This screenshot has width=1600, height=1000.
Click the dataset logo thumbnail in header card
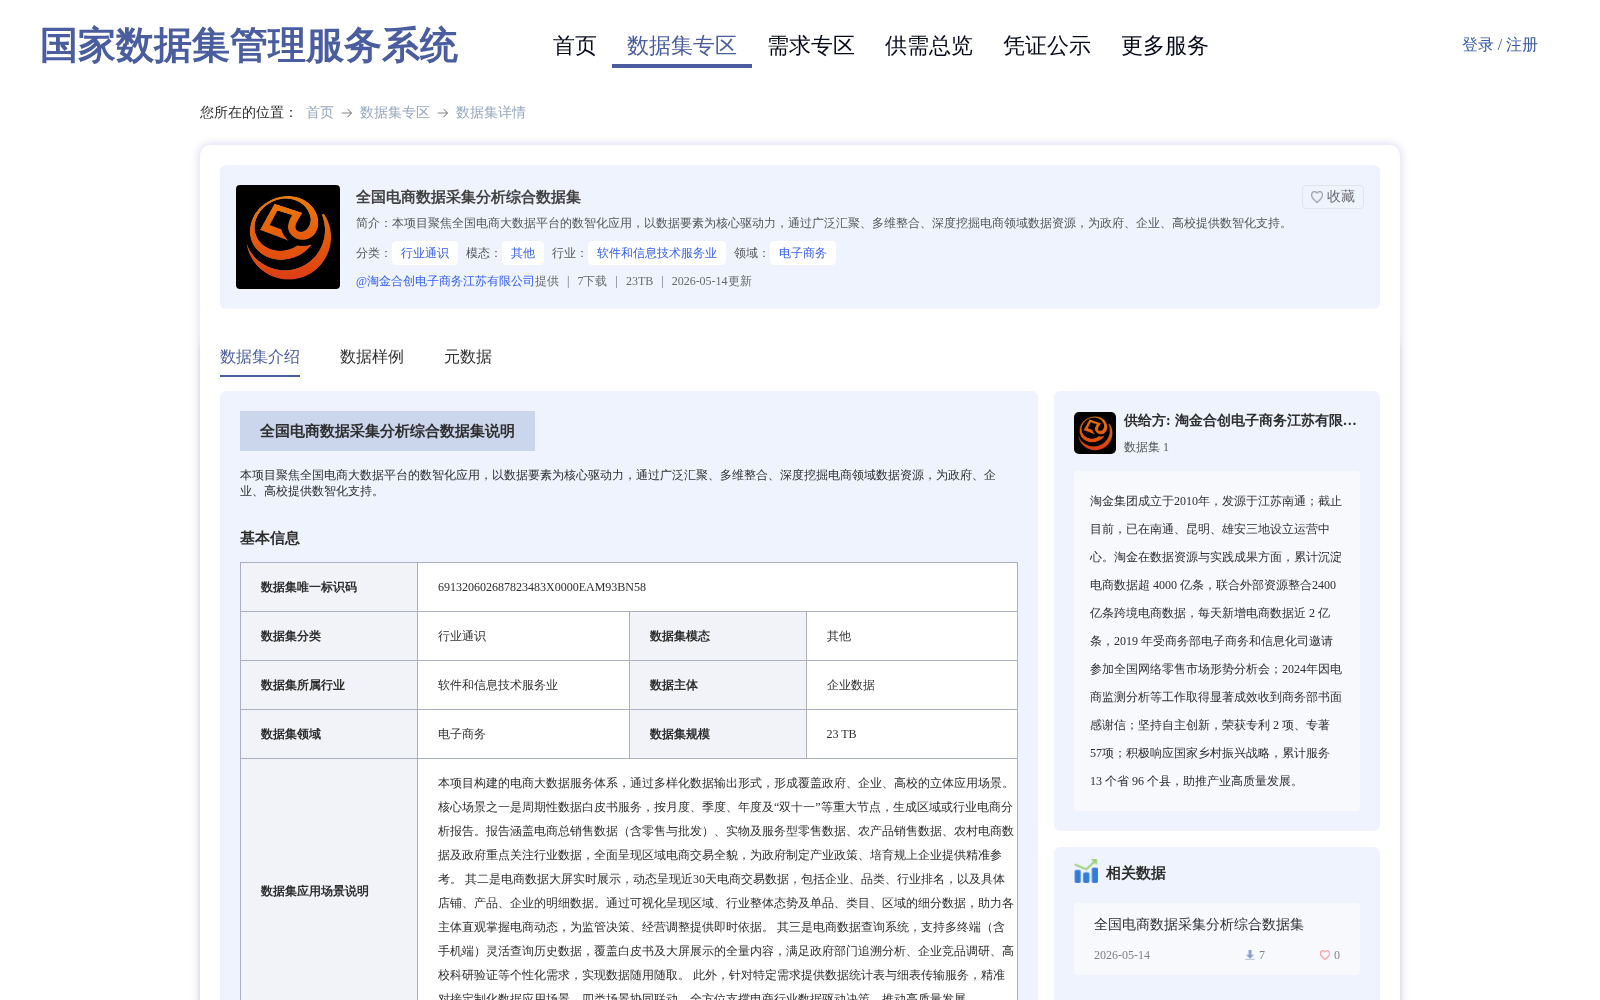[288, 237]
